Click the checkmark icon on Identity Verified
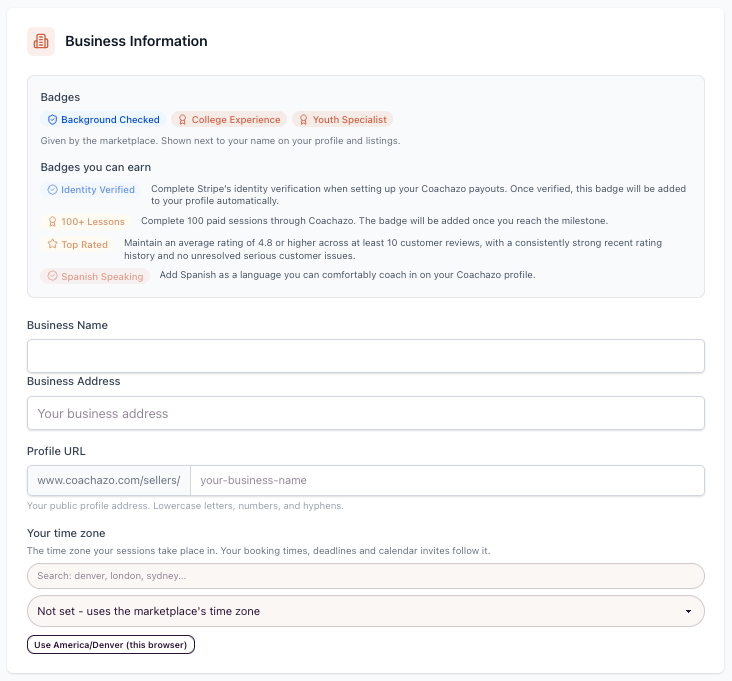Screen dimensions: 732x681 coord(52,190)
